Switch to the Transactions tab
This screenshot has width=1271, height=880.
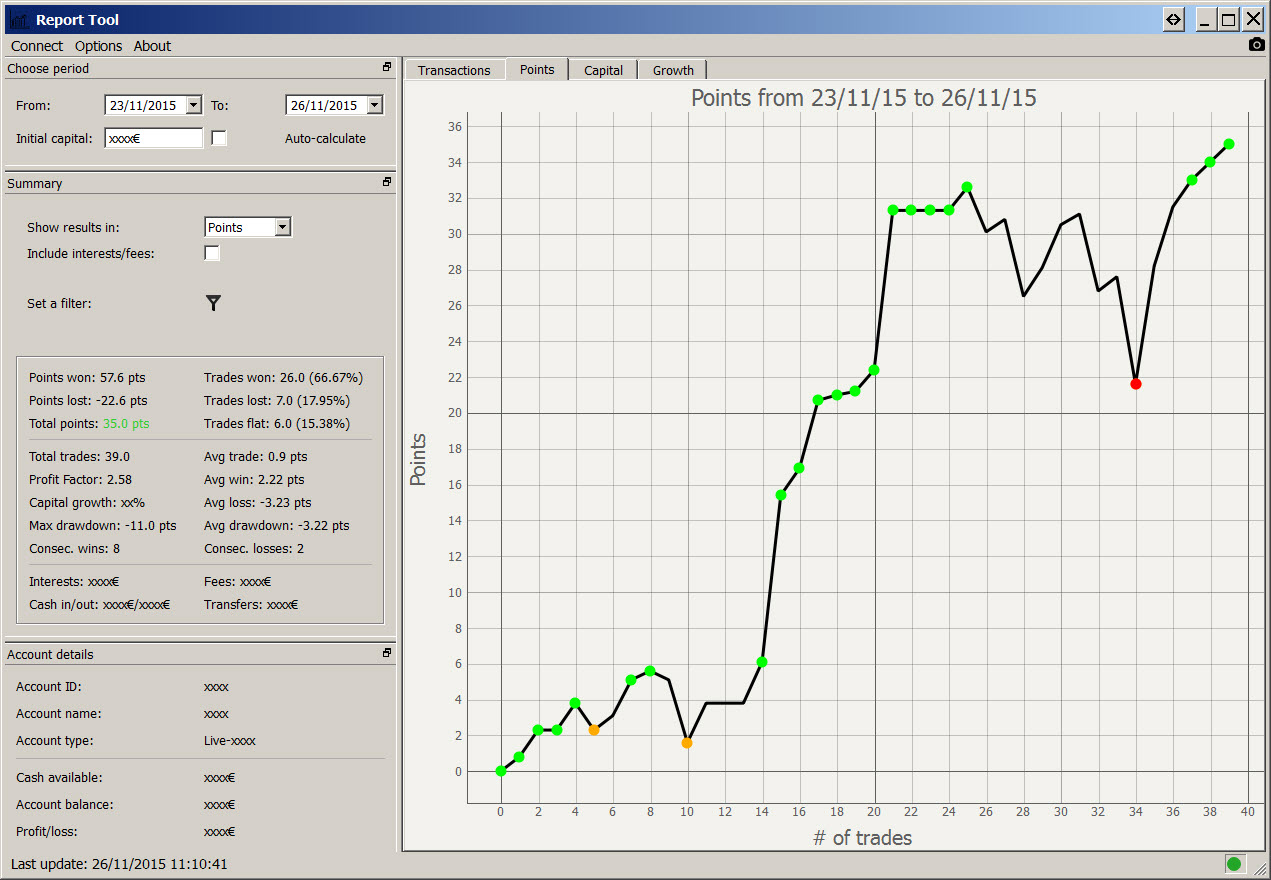pyautogui.click(x=454, y=70)
